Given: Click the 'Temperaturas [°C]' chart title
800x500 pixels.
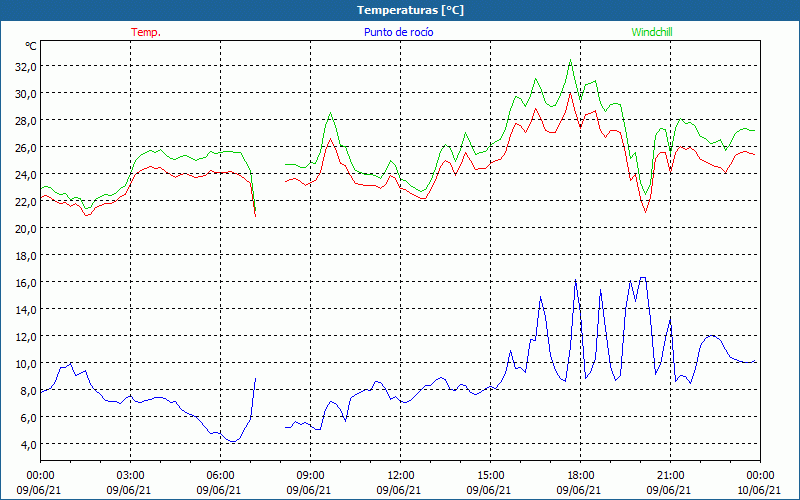Looking at the screenshot, I should (410, 10).
